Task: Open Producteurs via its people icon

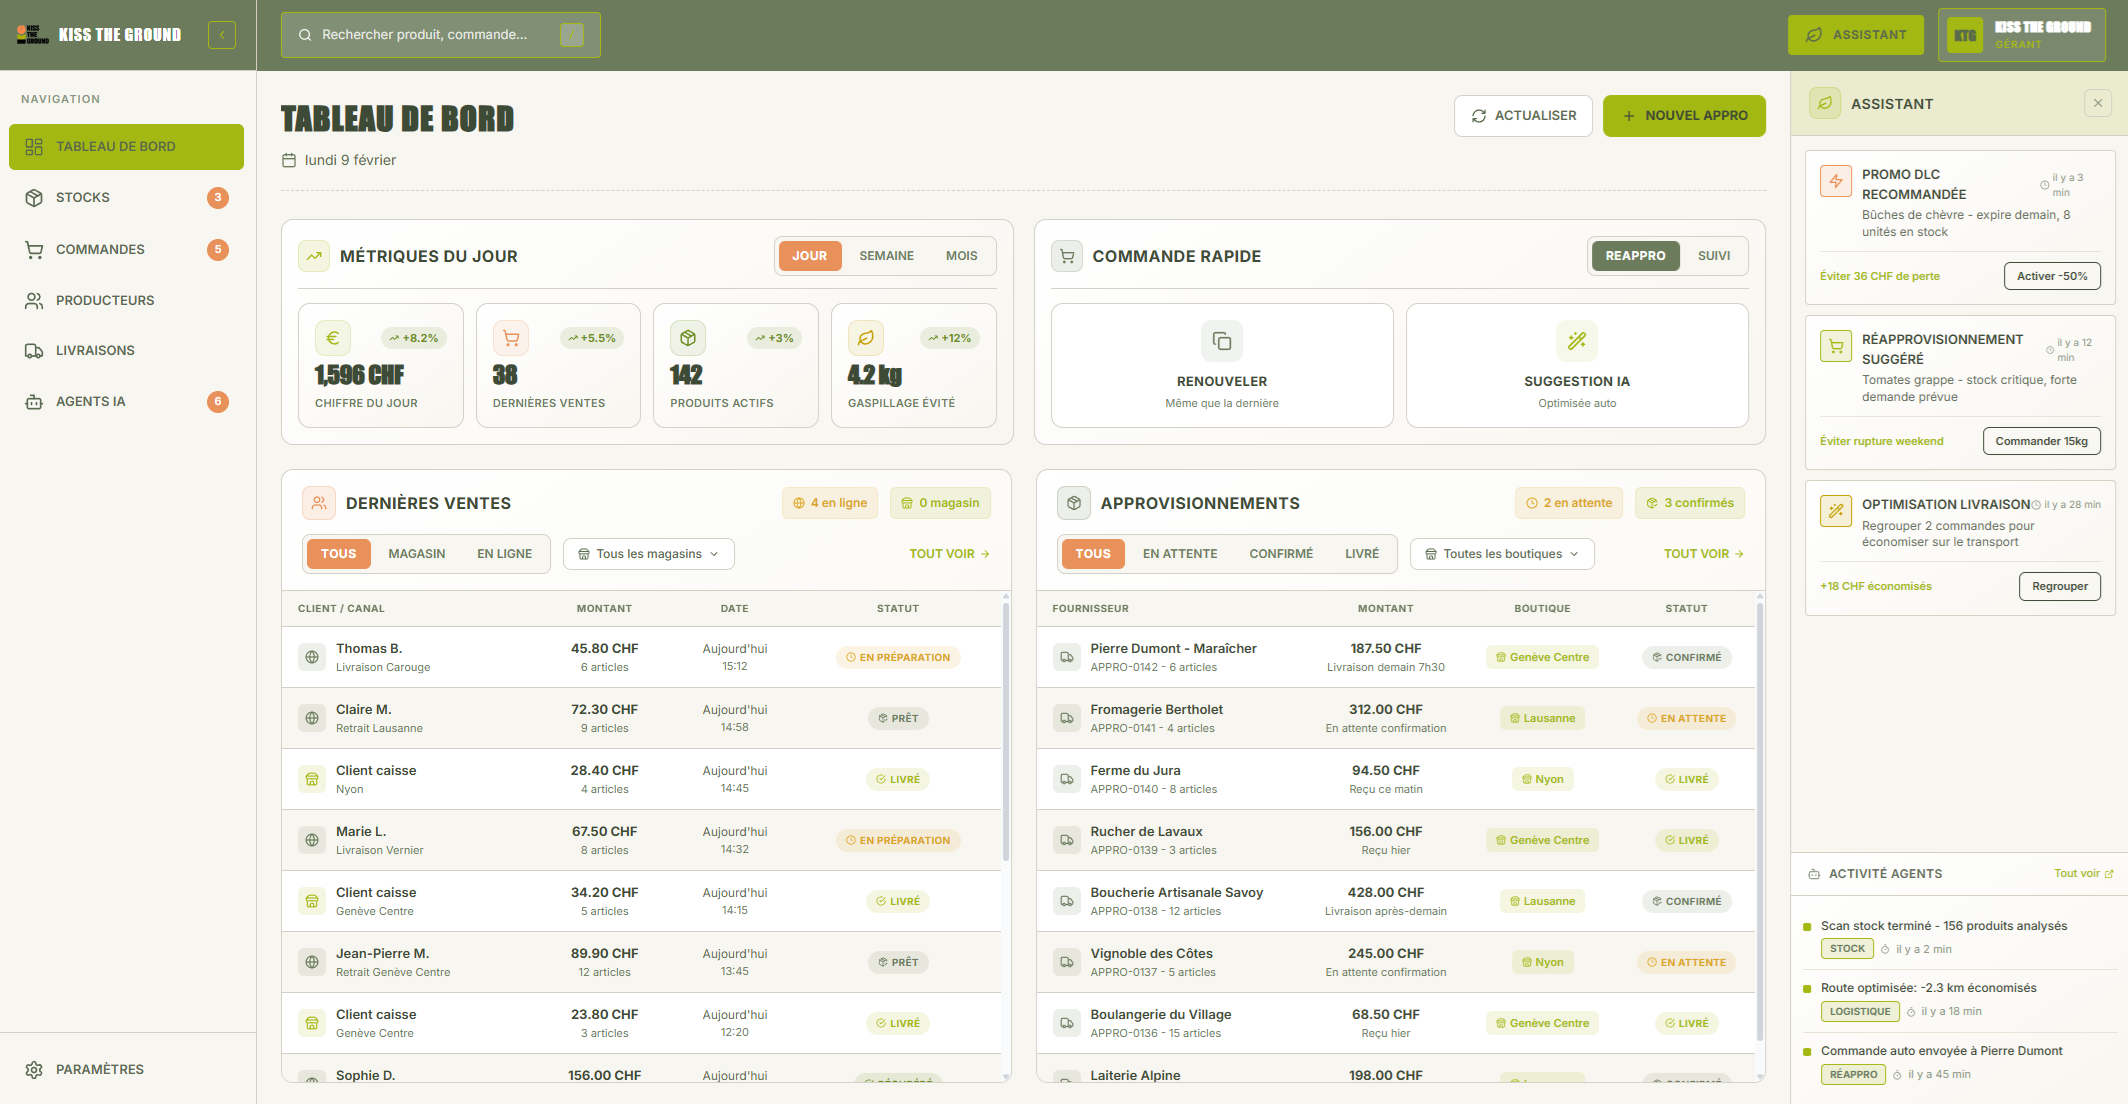Action: point(34,300)
